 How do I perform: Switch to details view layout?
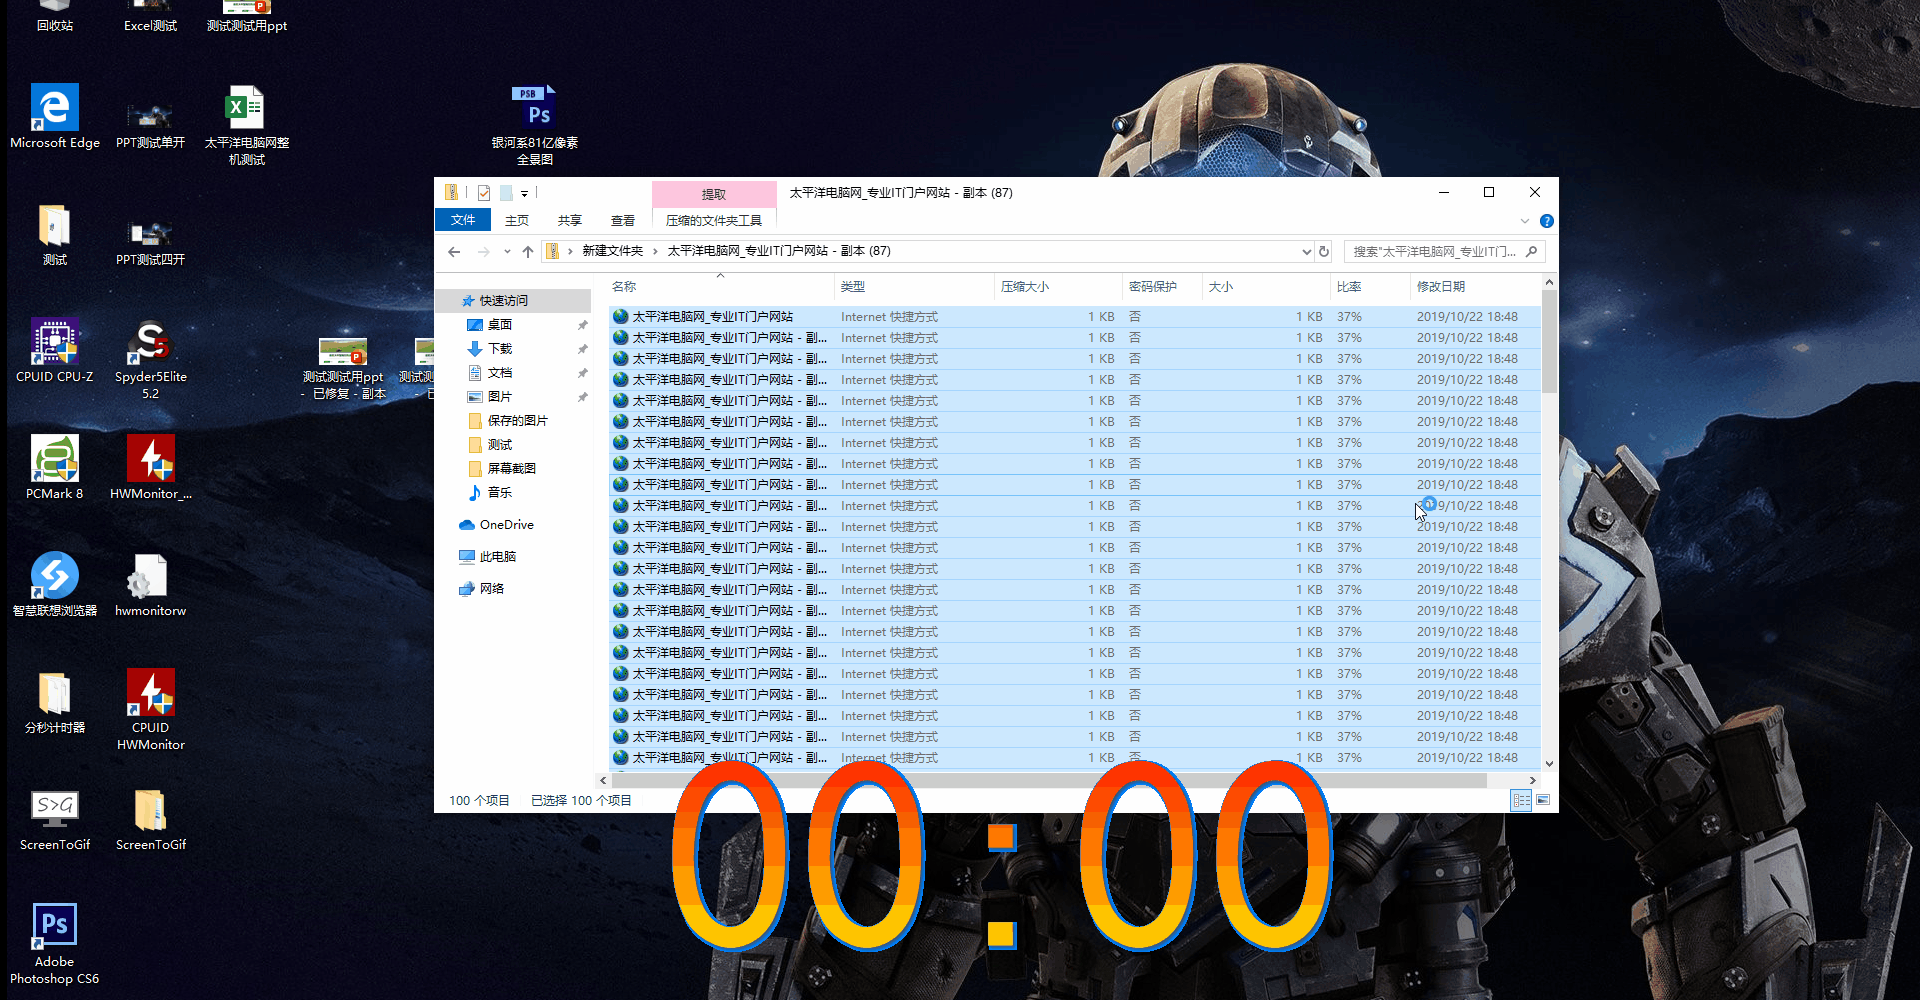tap(1521, 800)
